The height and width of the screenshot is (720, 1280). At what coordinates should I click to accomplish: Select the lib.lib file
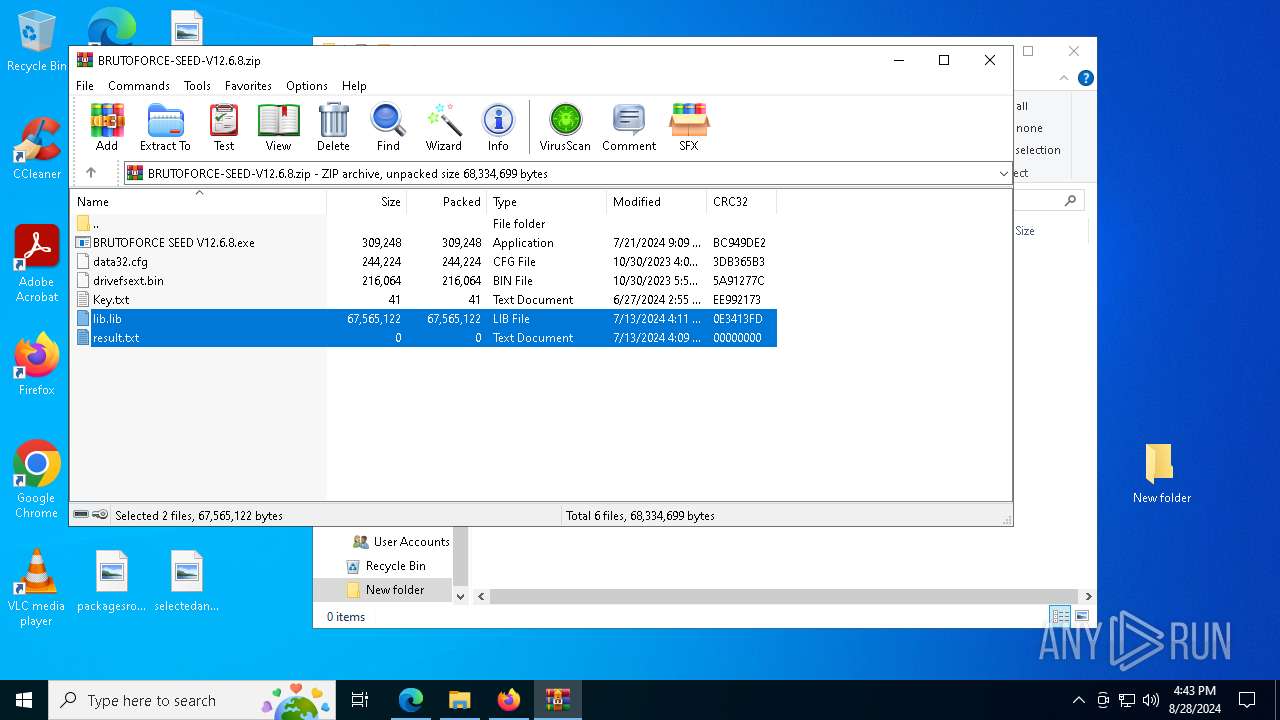(x=425, y=319)
